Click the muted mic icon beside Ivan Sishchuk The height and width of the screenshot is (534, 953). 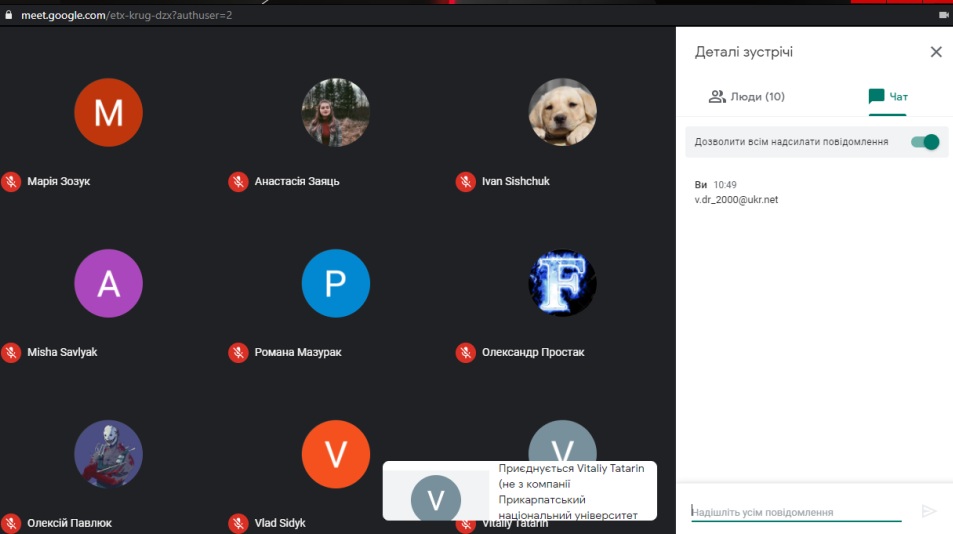click(x=465, y=181)
